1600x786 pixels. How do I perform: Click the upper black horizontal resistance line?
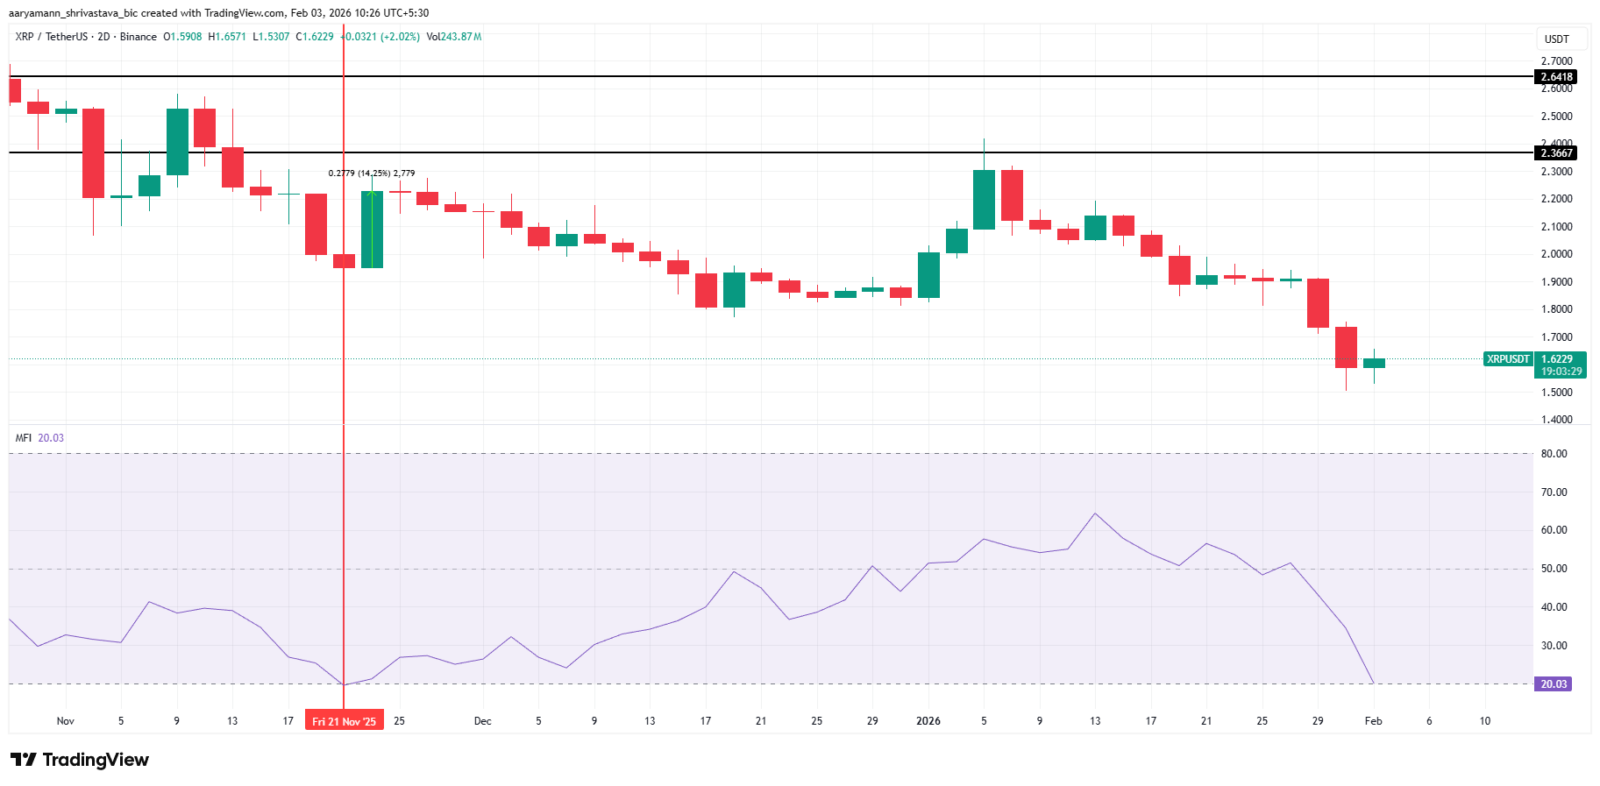coord(770,76)
